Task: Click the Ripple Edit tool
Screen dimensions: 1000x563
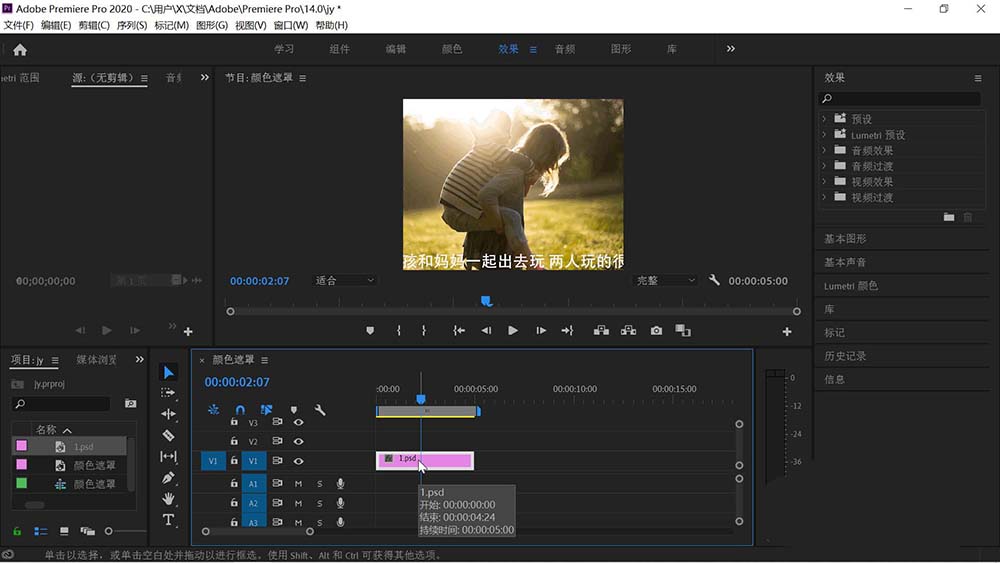Action: coord(168,414)
